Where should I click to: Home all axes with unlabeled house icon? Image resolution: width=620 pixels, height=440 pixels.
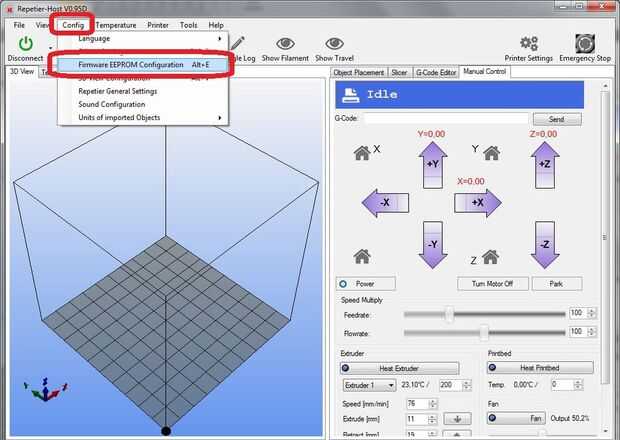[x=362, y=256]
